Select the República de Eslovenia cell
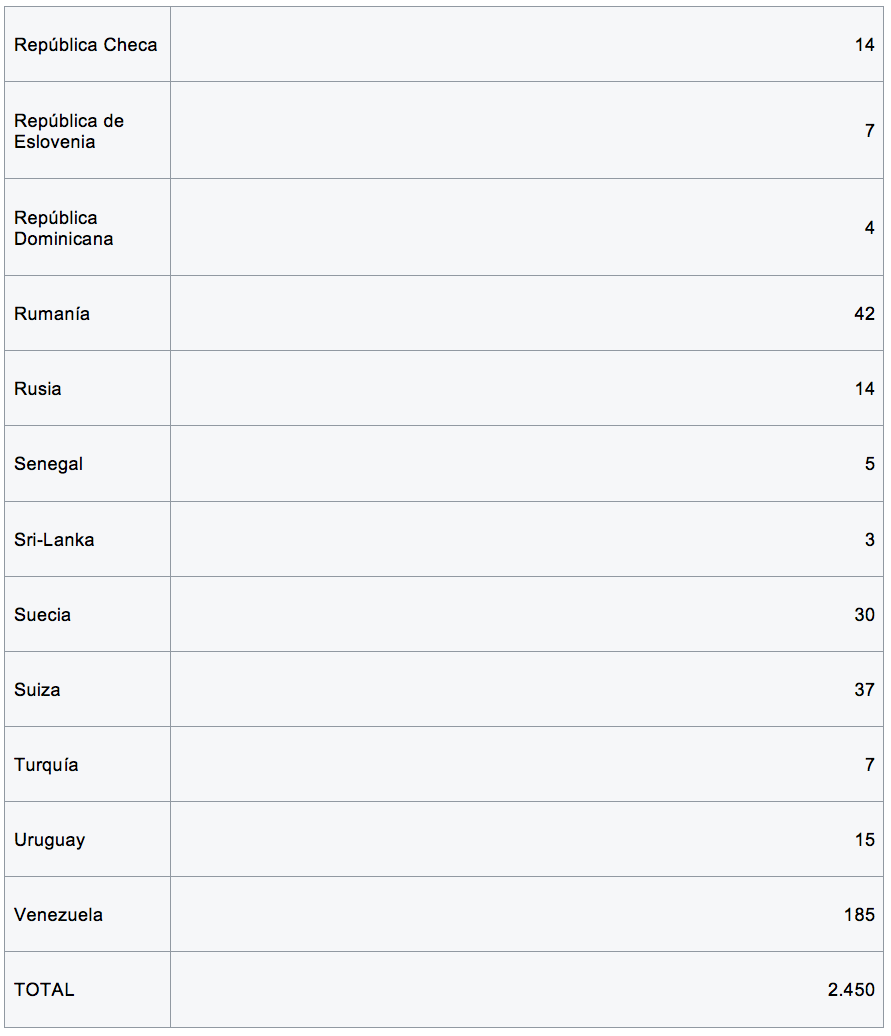Viewport: 891px width, 1036px height. coord(69,131)
